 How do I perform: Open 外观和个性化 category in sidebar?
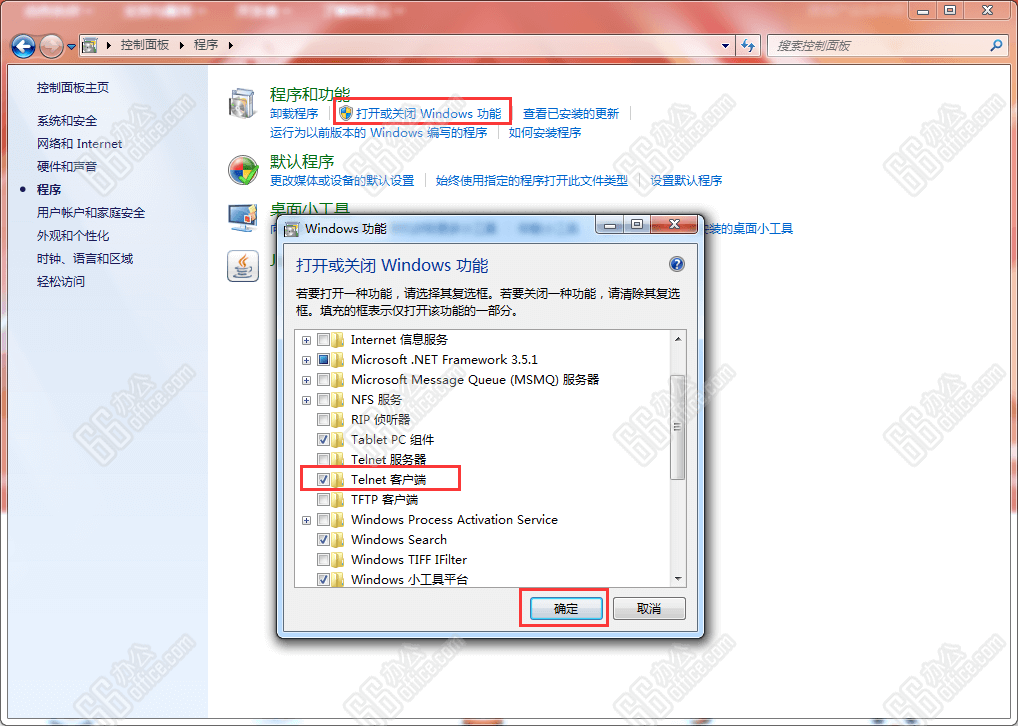73,236
